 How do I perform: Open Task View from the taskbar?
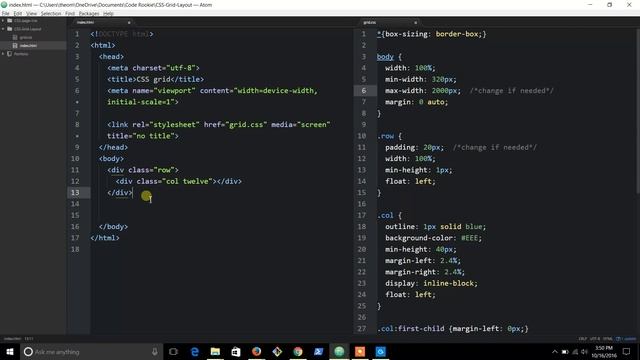pos(173,352)
